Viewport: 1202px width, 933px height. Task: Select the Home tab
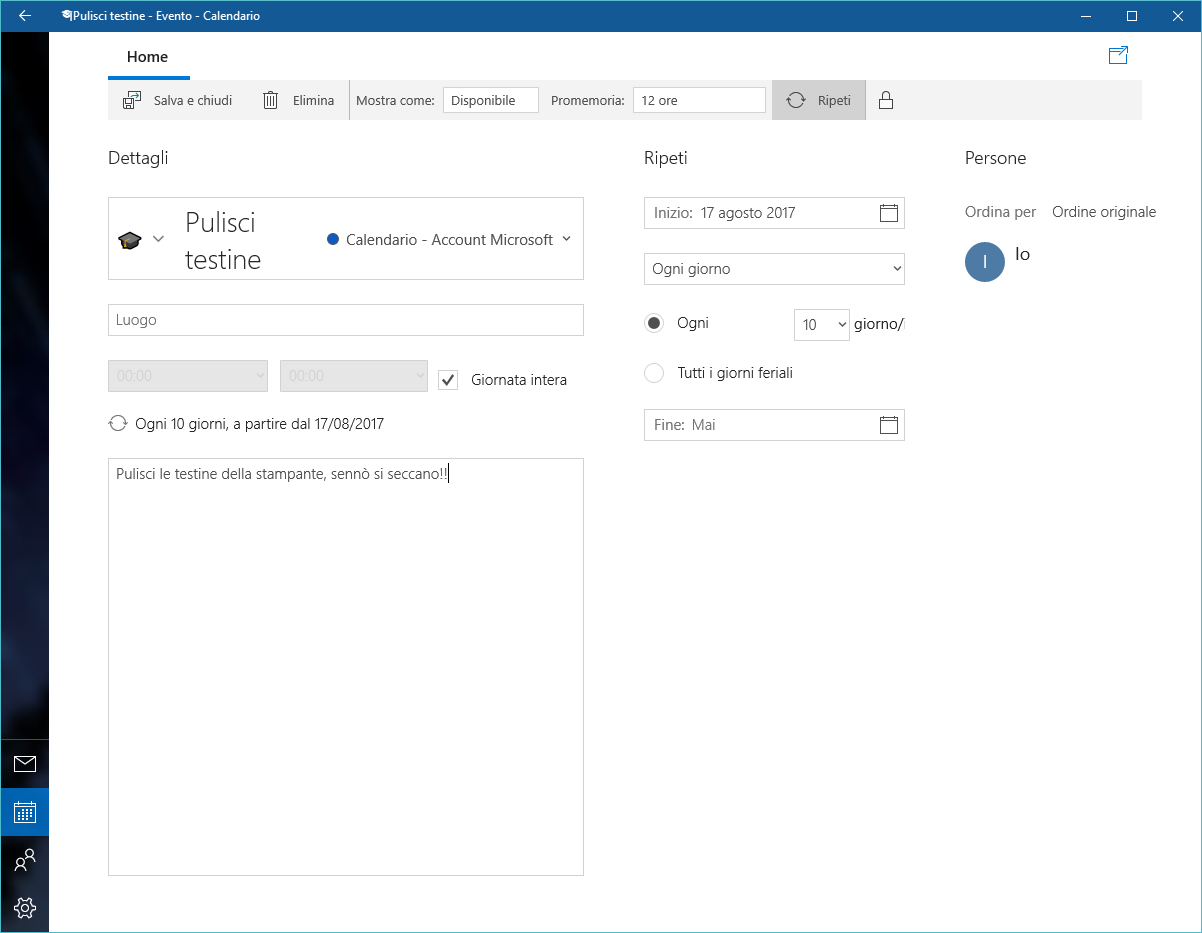pos(148,57)
